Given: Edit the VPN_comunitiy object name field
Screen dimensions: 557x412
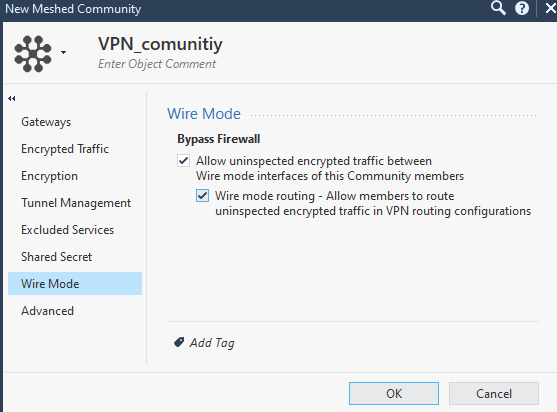Looking at the screenshot, I should click(160, 44).
